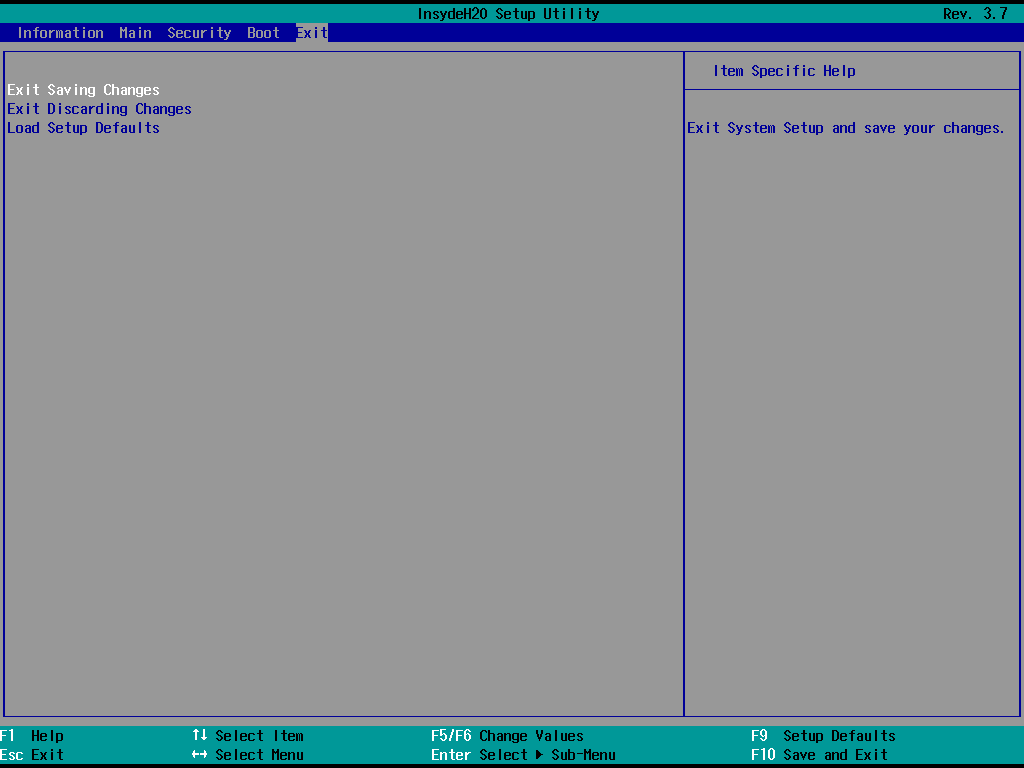The image size is (1024, 768).
Task: Click the F5/F6 Change Values hint
Action: [507, 735]
